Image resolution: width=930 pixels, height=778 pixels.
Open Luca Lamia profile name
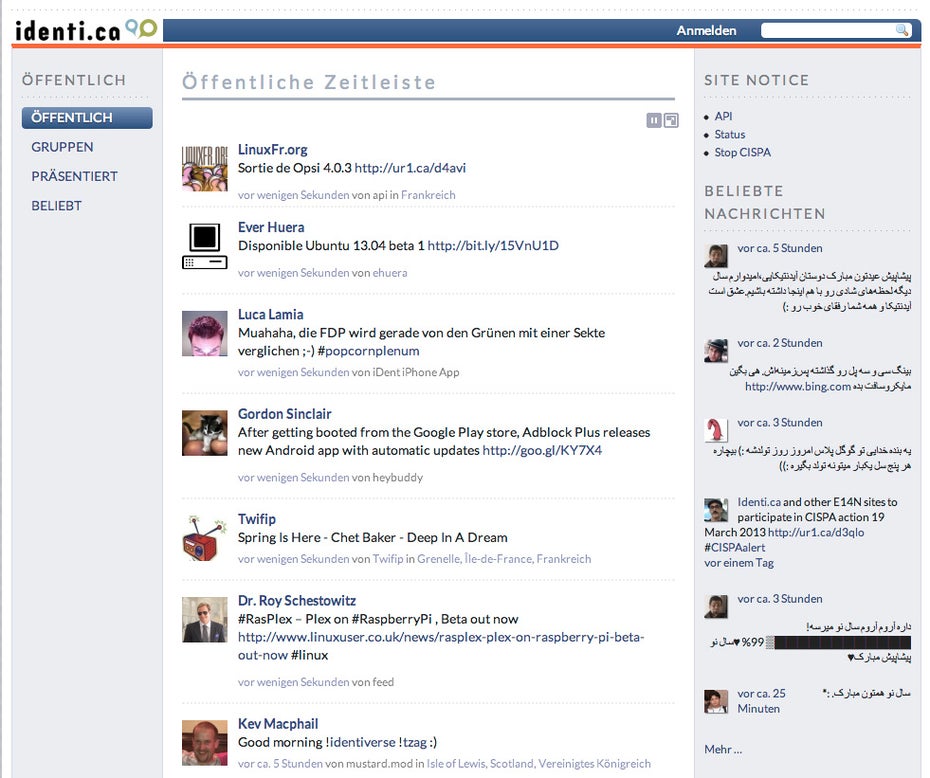click(270, 314)
